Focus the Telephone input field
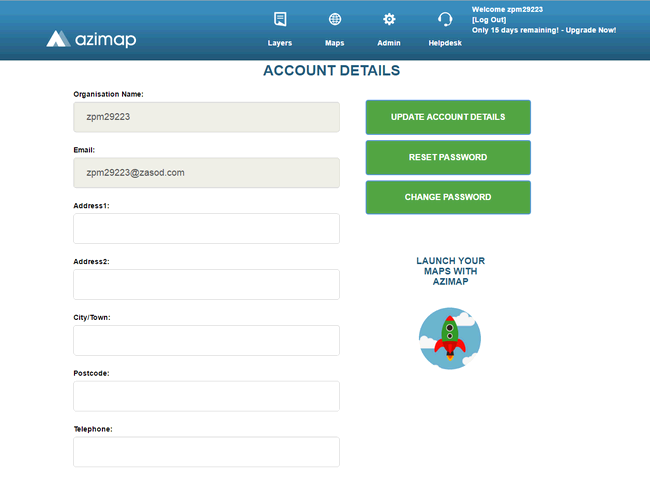650x491 pixels. [x=206, y=452]
